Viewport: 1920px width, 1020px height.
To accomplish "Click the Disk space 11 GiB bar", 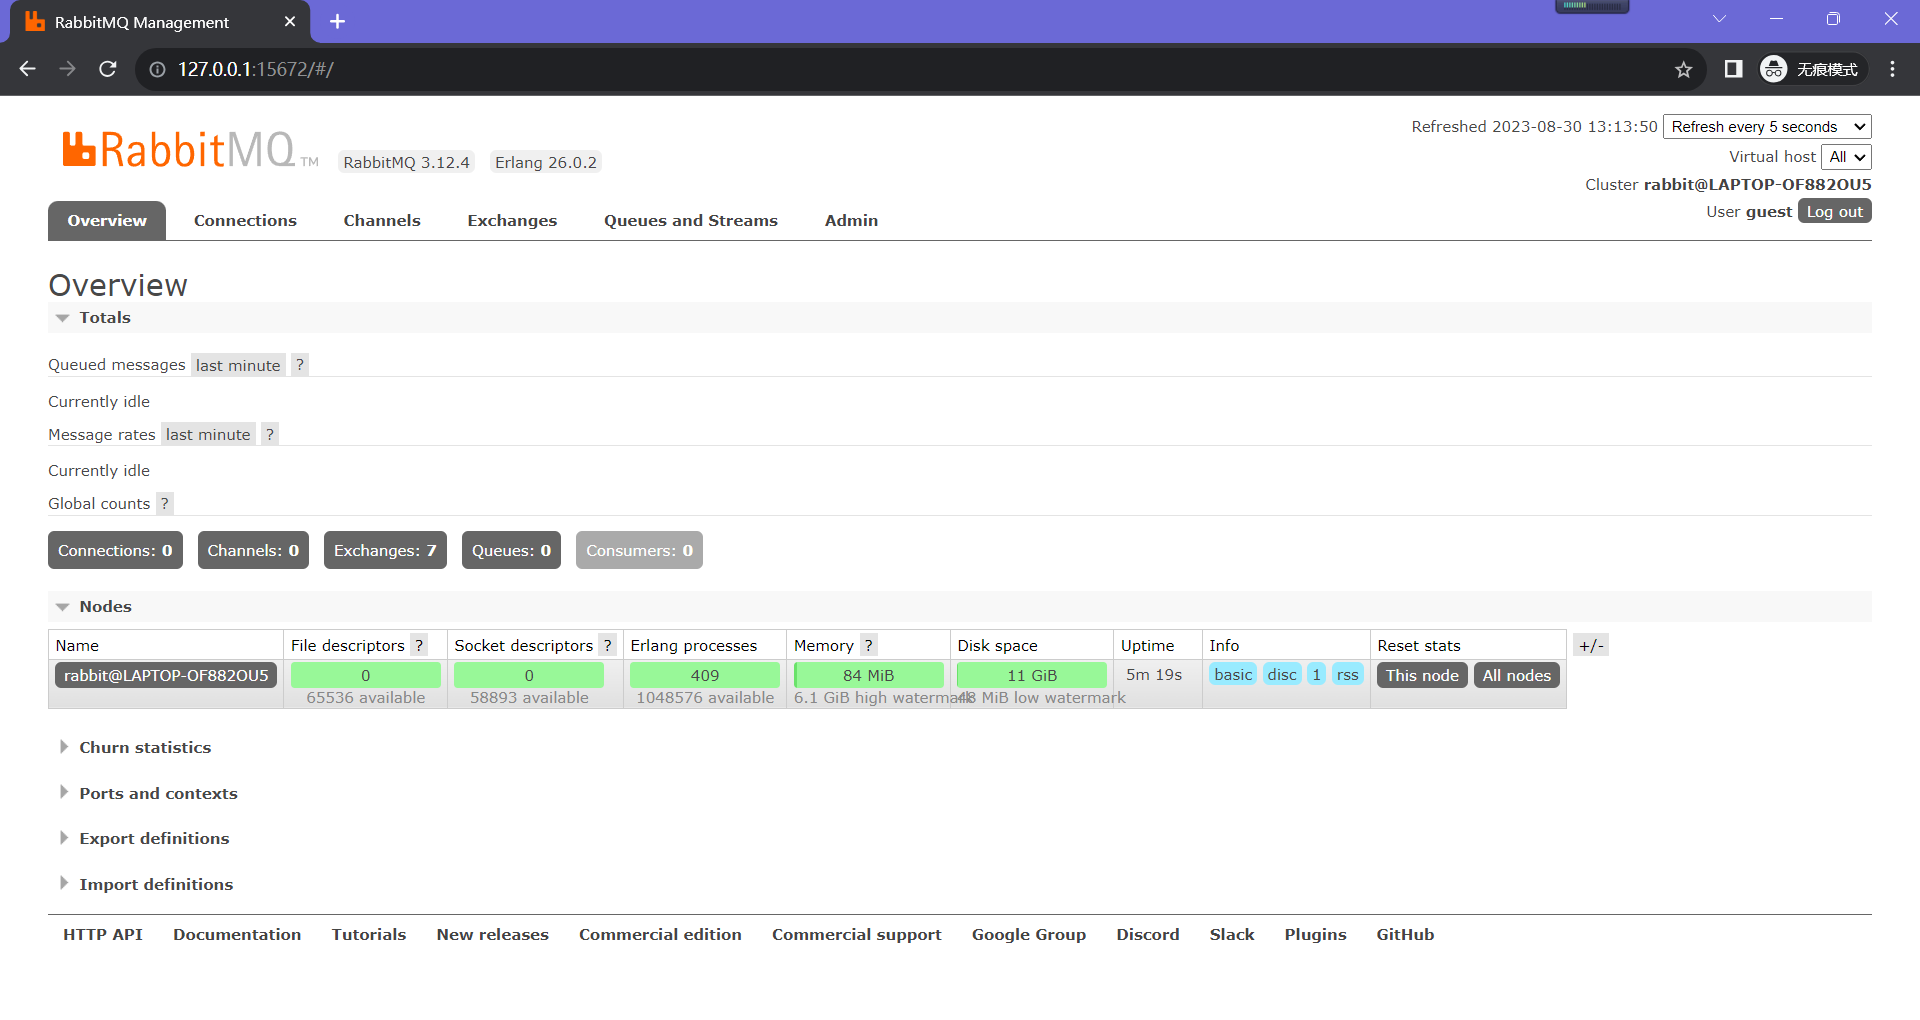I will point(1032,675).
